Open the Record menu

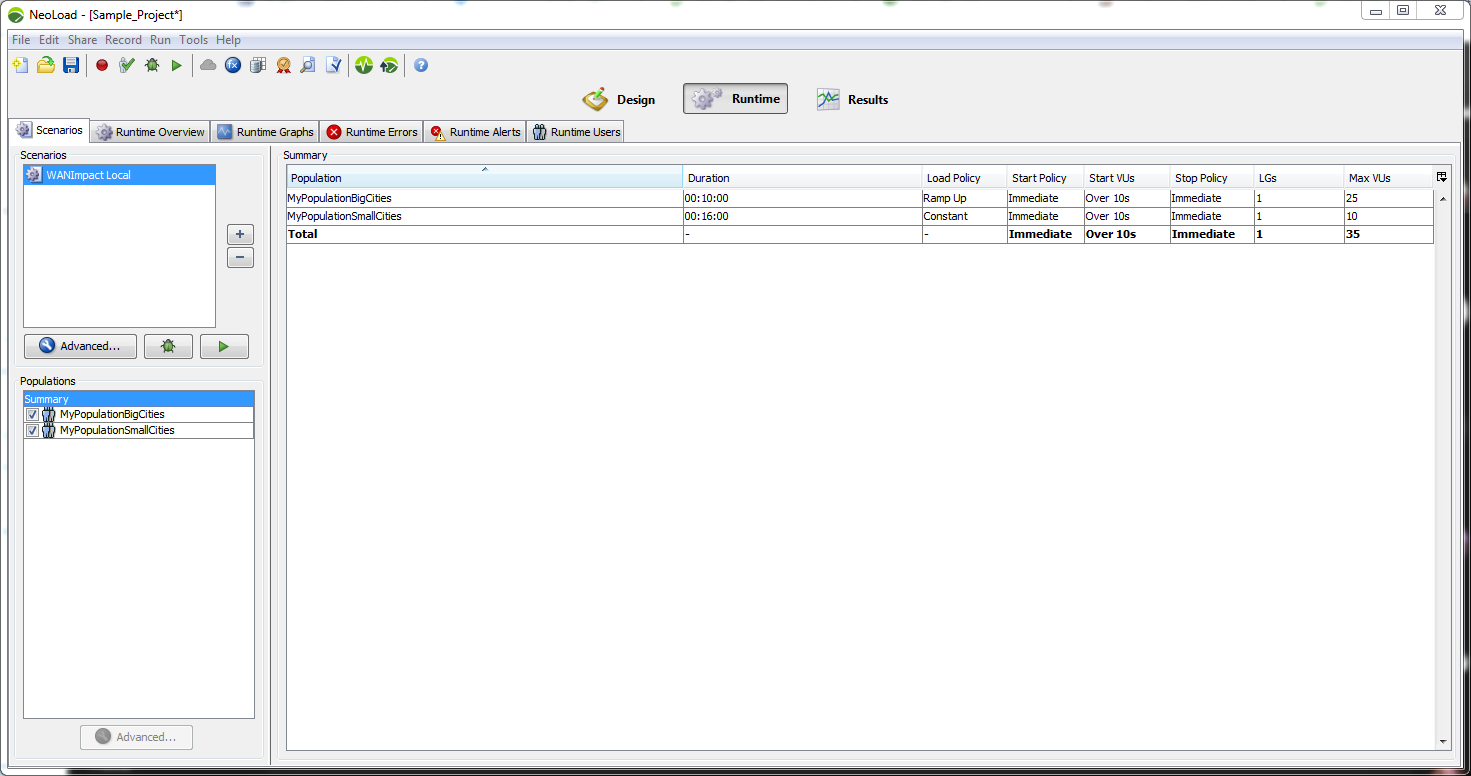pos(123,40)
